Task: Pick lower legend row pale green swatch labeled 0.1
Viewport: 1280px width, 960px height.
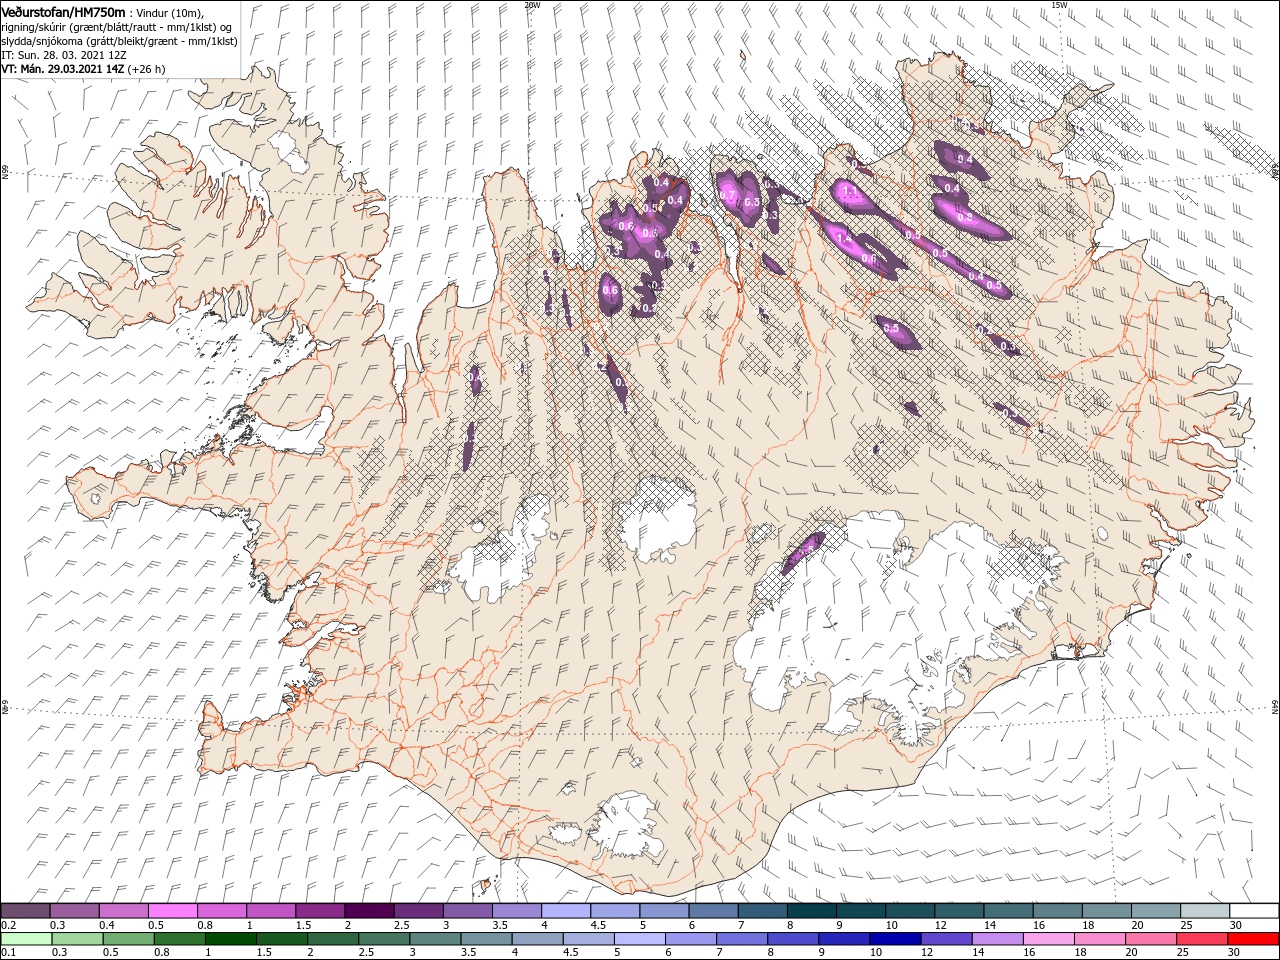Action: (x=25, y=939)
